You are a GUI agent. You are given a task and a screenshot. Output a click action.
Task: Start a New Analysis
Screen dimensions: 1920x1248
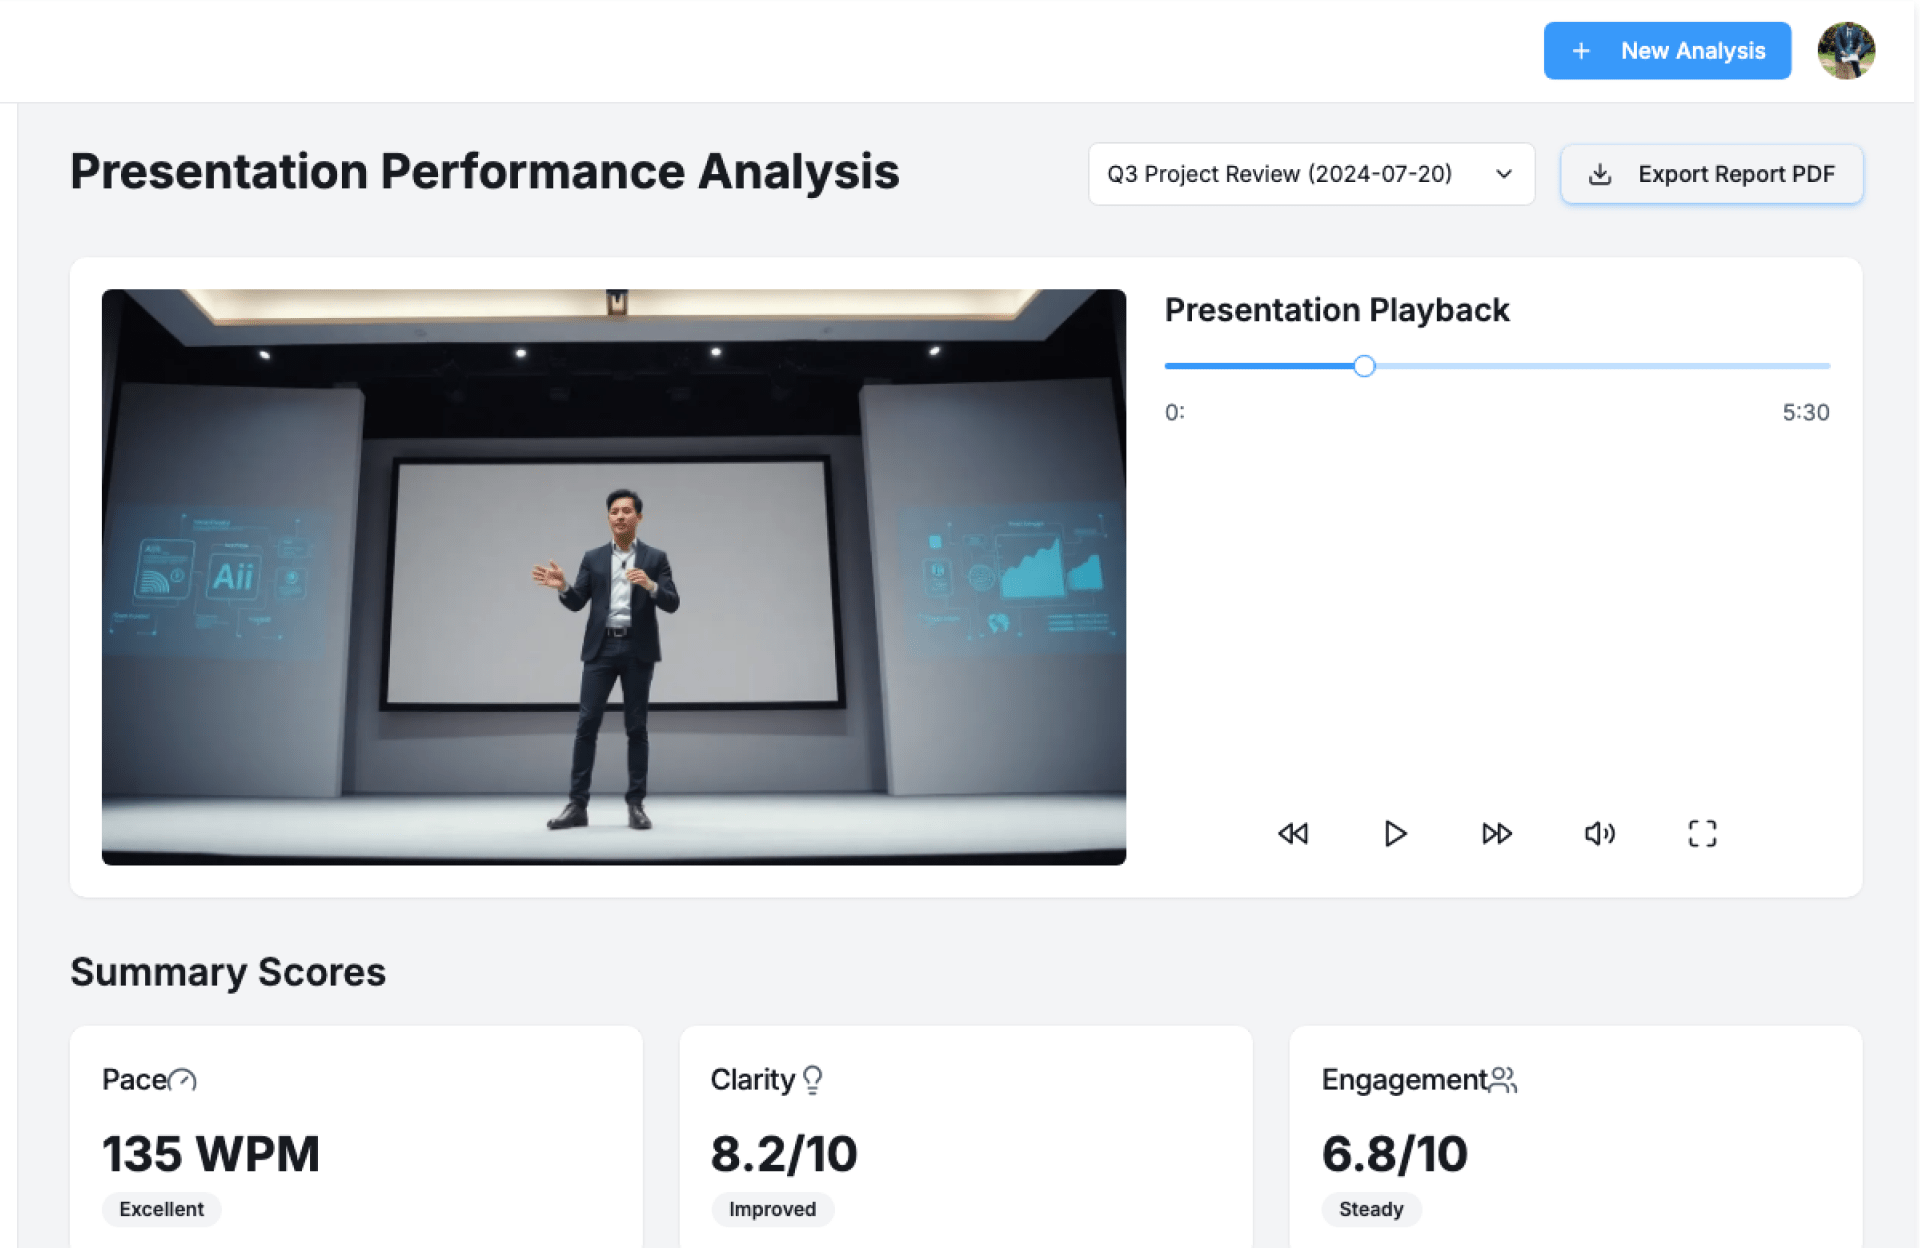[1692, 51]
